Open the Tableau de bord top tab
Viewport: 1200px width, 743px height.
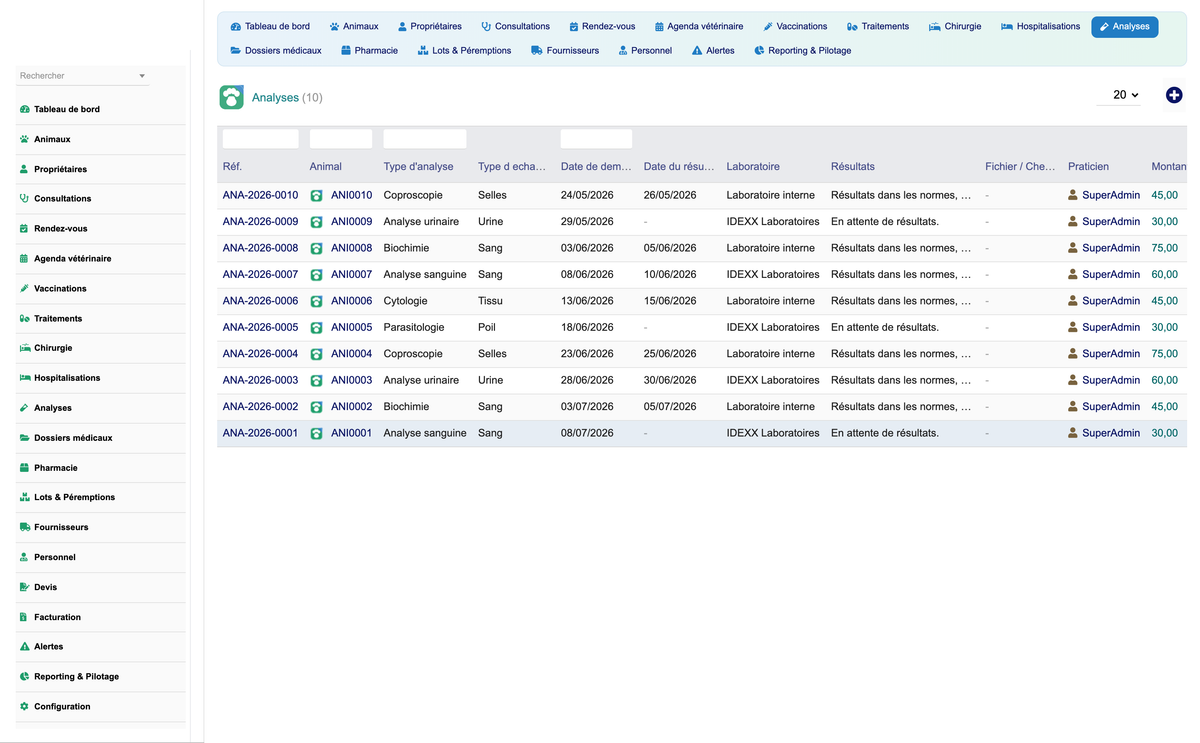point(270,27)
